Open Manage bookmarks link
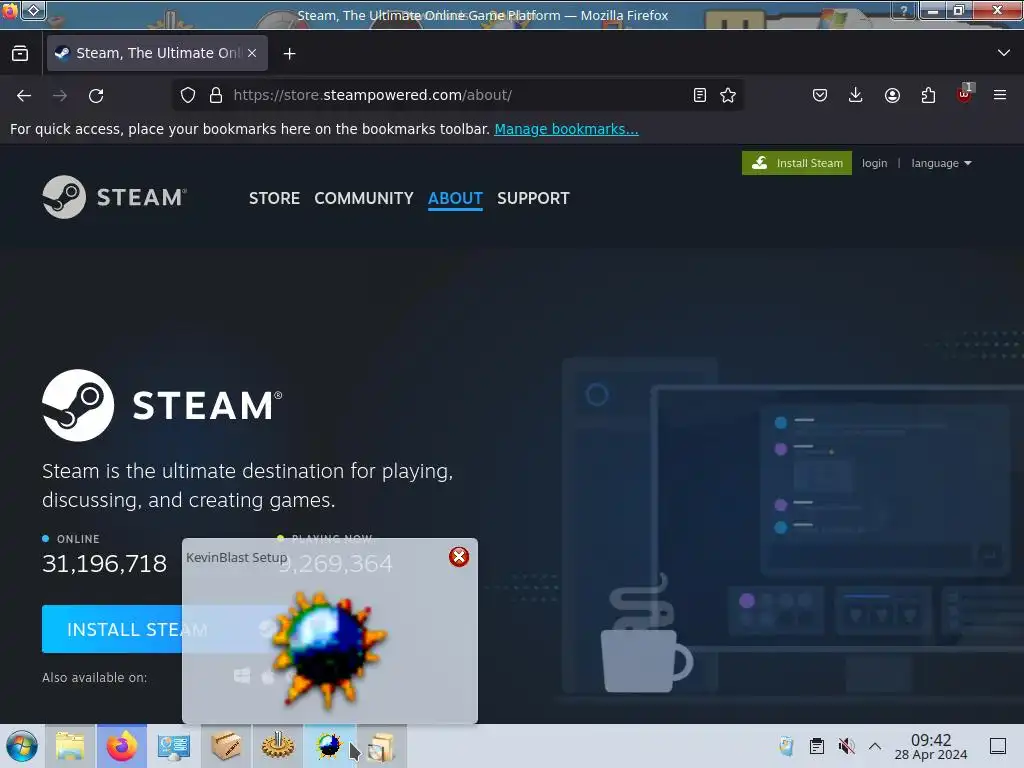This screenshot has width=1024, height=768. click(x=566, y=129)
